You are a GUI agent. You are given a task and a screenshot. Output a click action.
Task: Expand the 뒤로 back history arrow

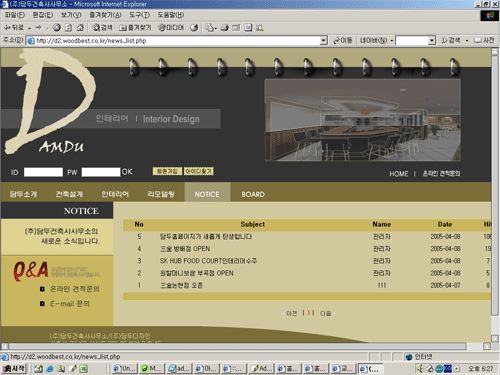click(x=30, y=28)
